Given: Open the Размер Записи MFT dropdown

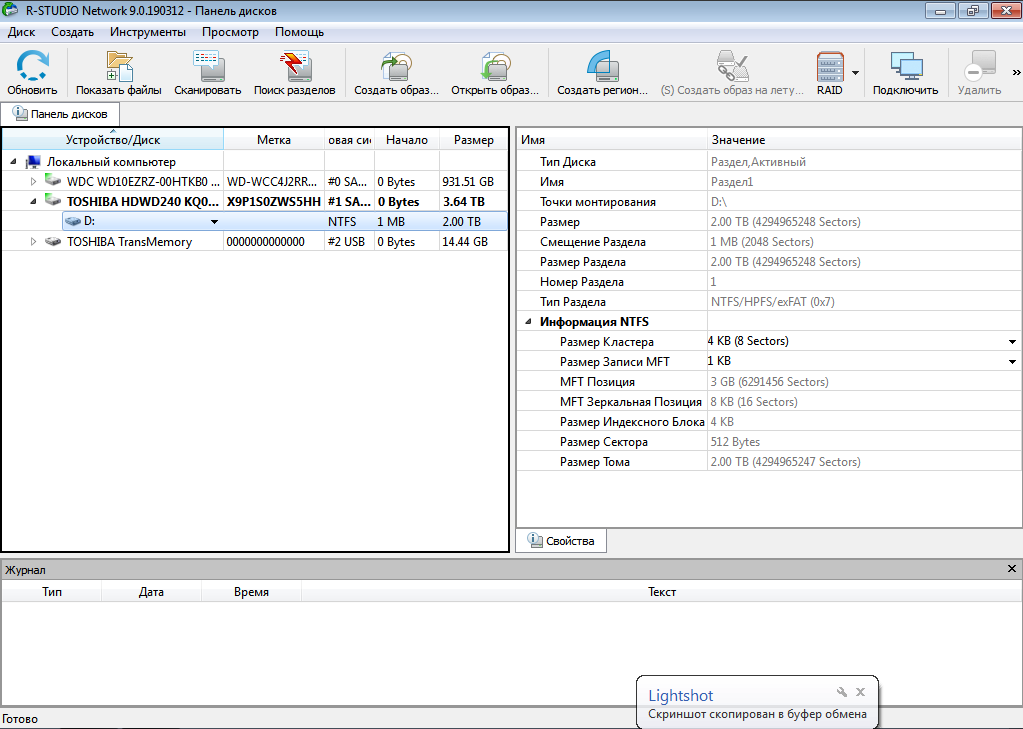Looking at the screenshot, I should [1012, 362].
